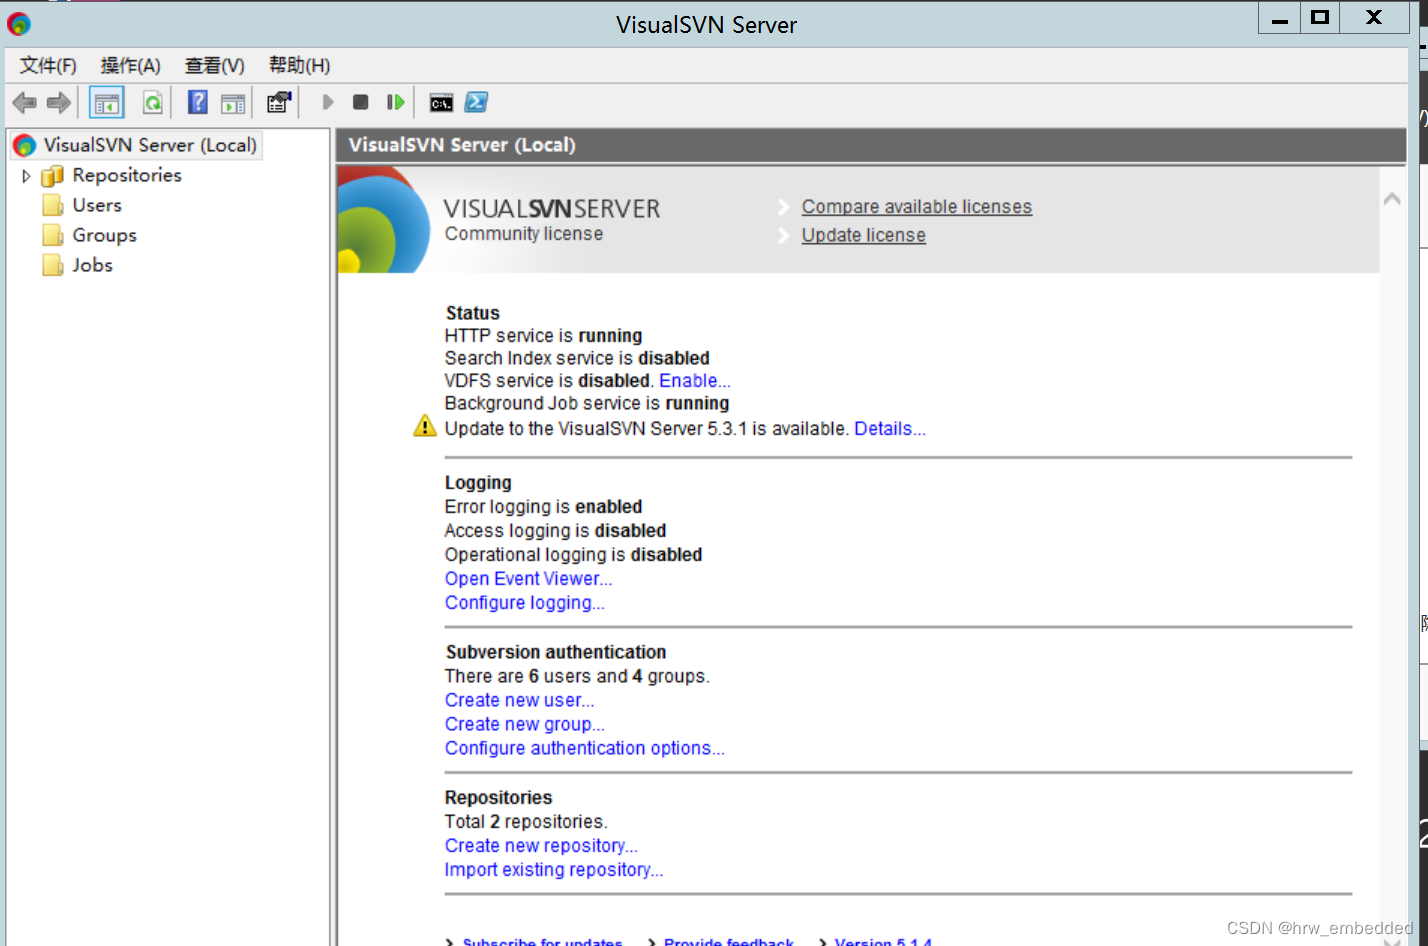Launch the PowerShell toolbar icon
The height and width of the screenshot is (946, 1428).
point(477,102)
